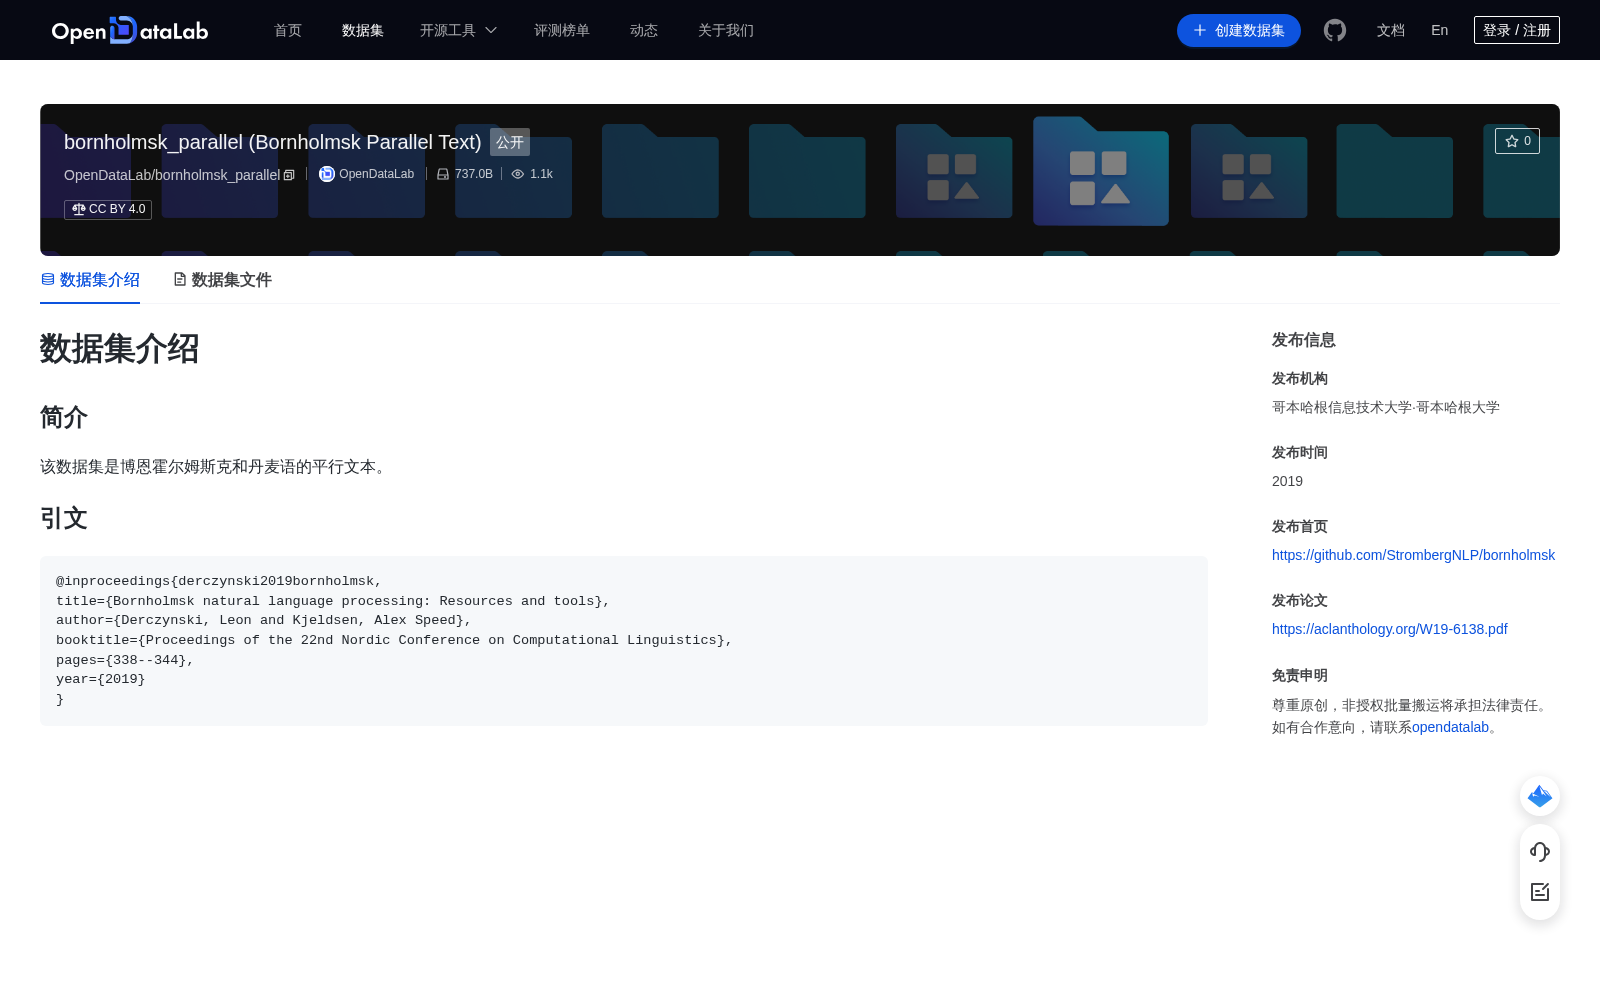Screen dimensions: 1600x1000
Task: Click the 2019 release year value
Action: (x=1287, y=481)
